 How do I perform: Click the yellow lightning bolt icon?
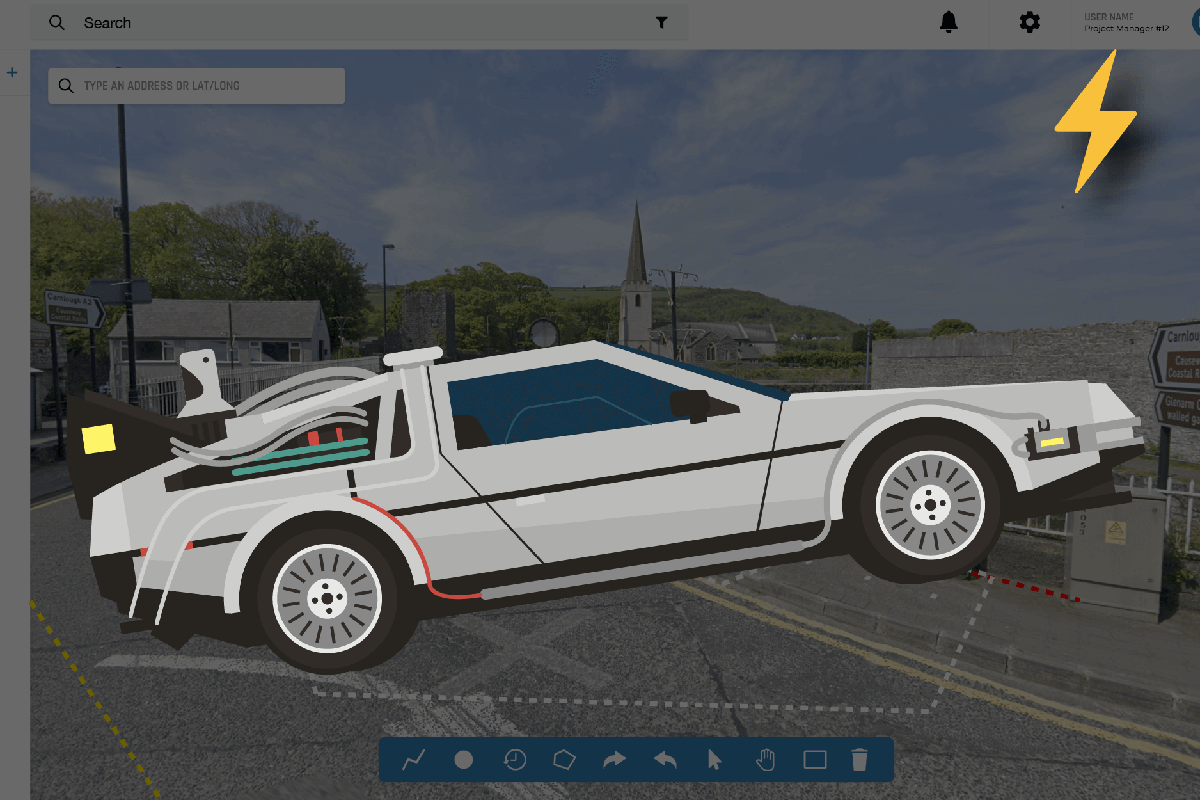tap(1095, 121)
